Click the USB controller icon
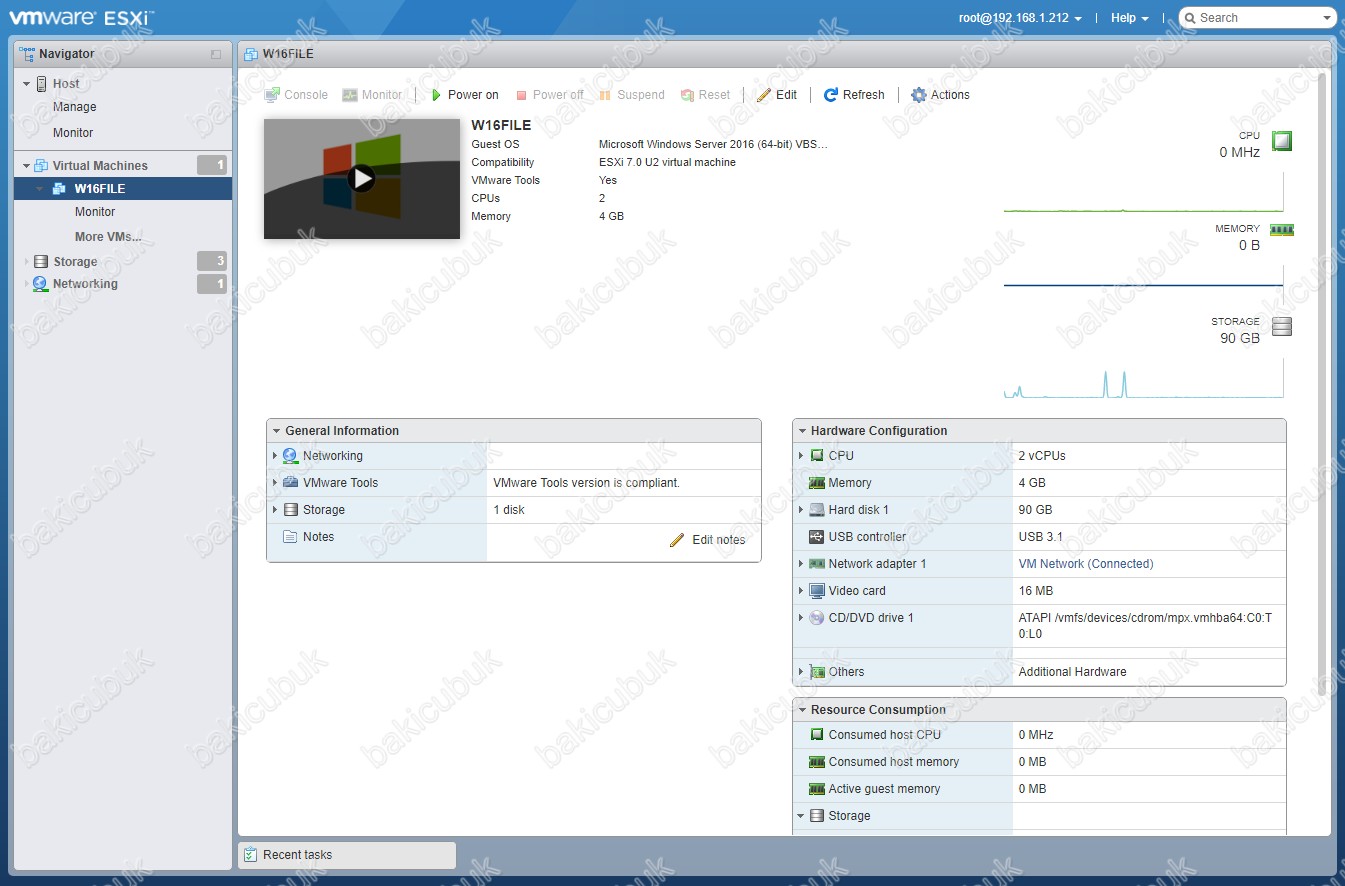This screenshot has height=886, width=1345. (817, 537)
